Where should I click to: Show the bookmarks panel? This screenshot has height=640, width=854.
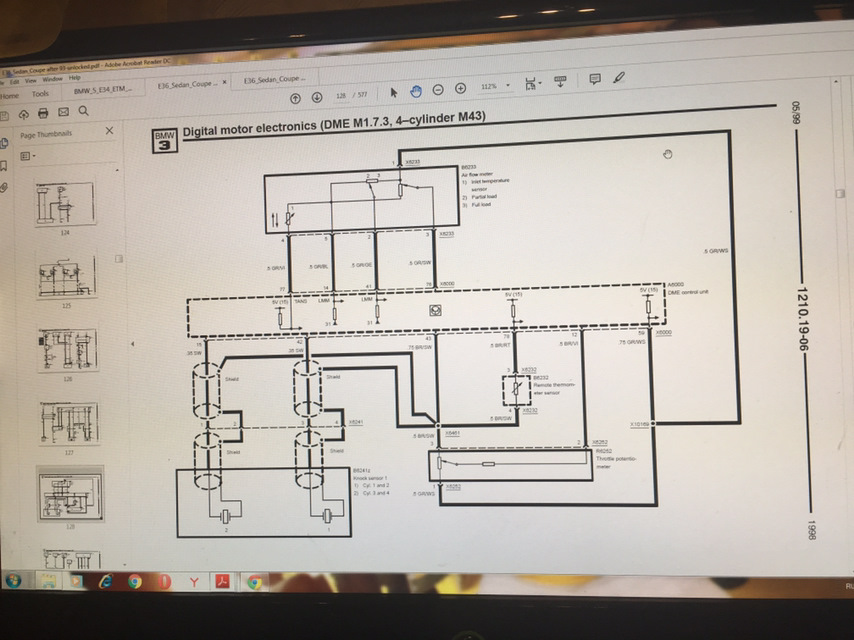click(x=4, y=166)
